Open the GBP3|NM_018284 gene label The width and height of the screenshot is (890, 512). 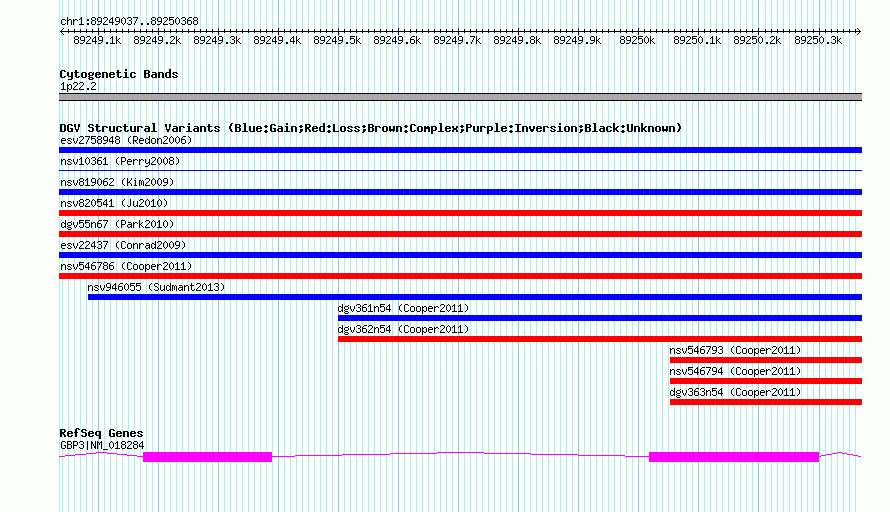pyautogui.click(x=102, y=446)
